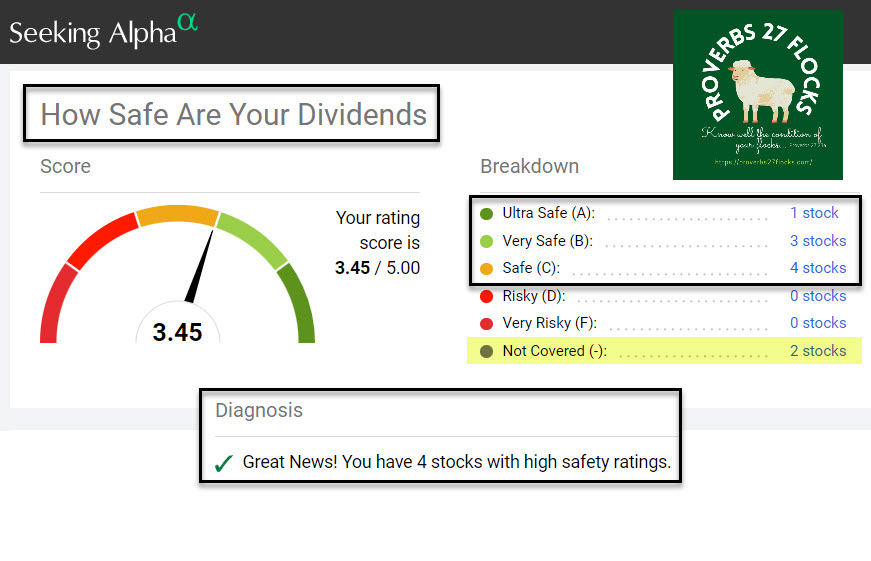Open the 0 stocks Very Risky link

(x=818, y=323)
